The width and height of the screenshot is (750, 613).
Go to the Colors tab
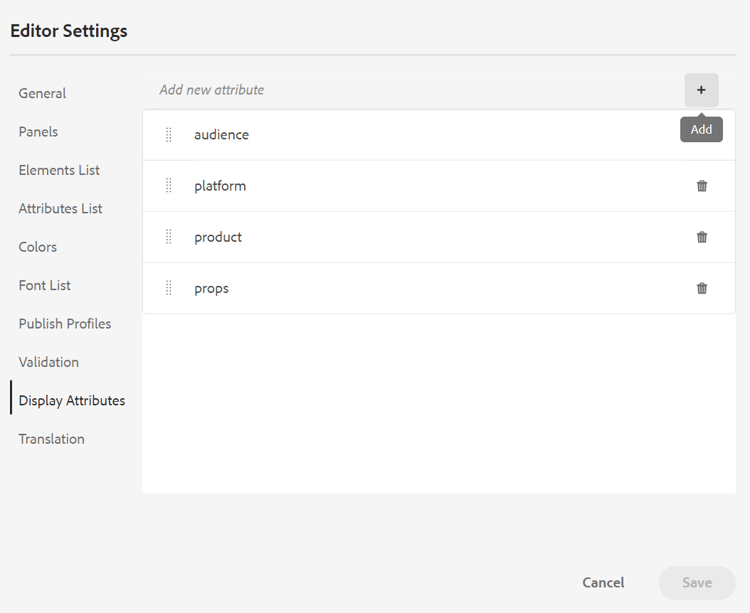[x=38, y=247]
